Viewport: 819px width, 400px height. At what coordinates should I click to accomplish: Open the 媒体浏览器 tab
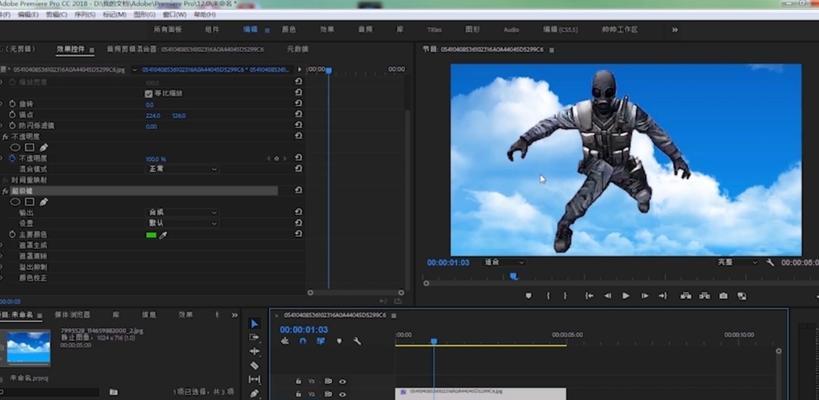[x=73, y=315]
